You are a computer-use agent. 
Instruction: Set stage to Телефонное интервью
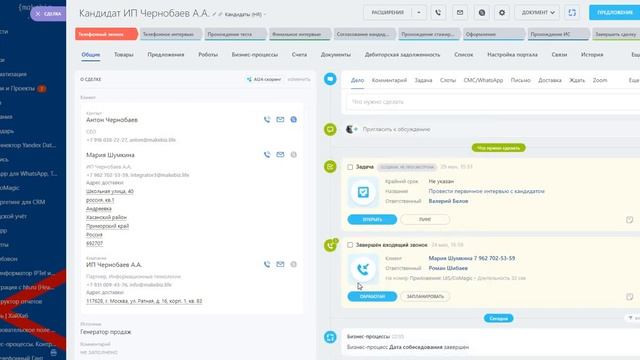(171, 34)
